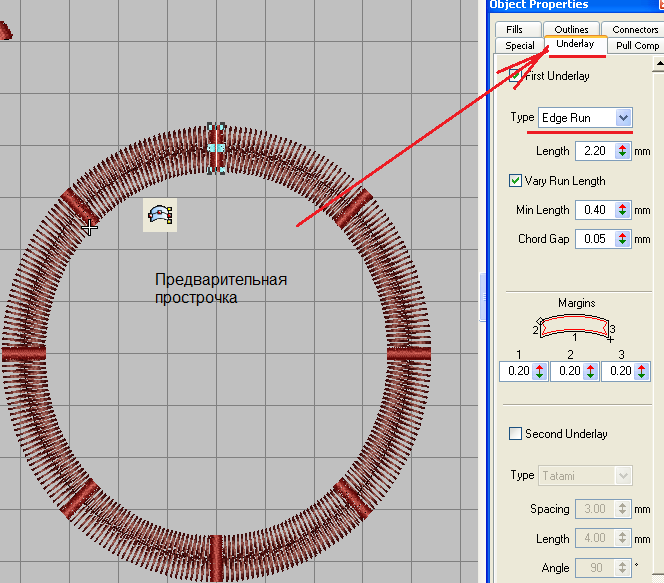Toggle the First Underlay checkbox
Viewport: 664px width, 583px height.
pyautogui.click(x=516, y=76)
